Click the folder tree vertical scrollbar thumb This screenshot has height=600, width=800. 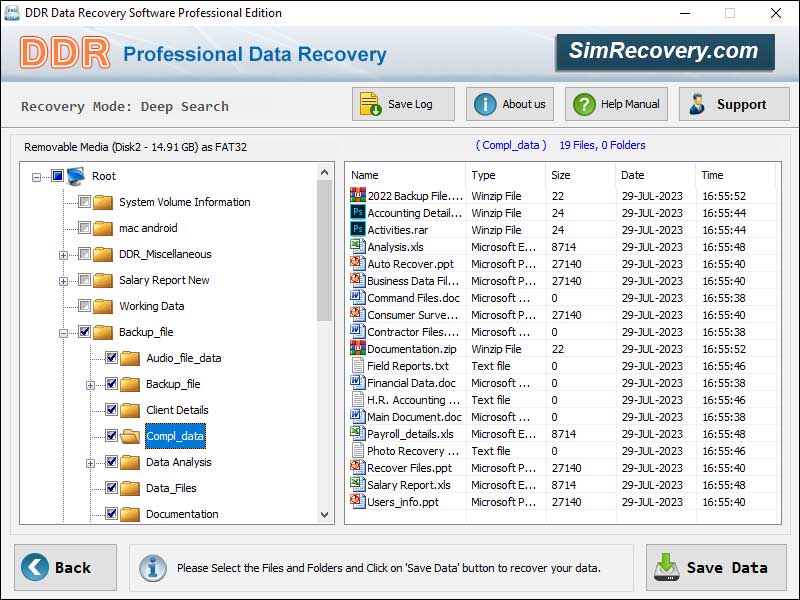coord(324,250)
